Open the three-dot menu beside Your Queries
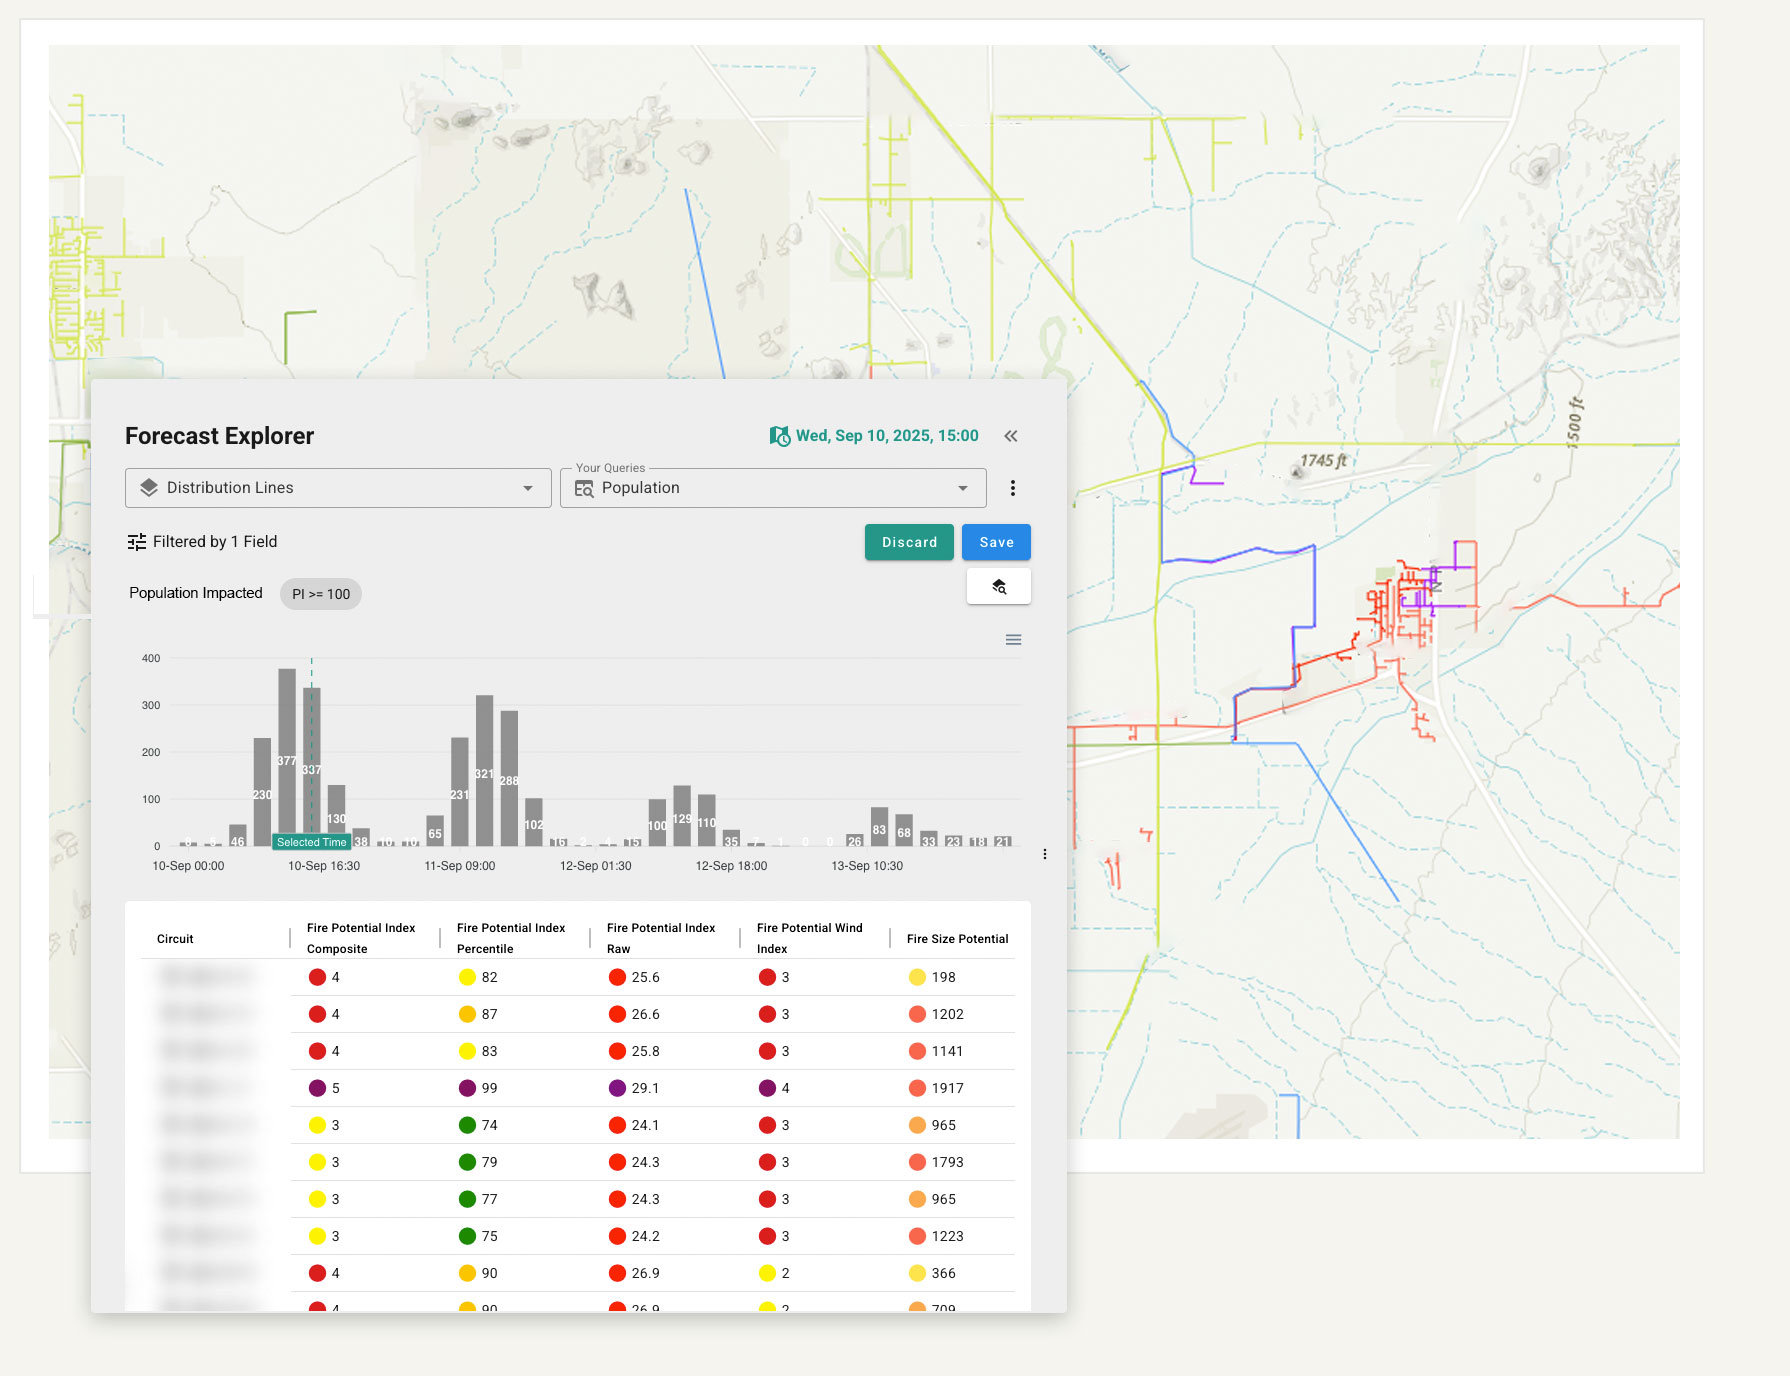1790x1376 pixels. coord(1013,487)
